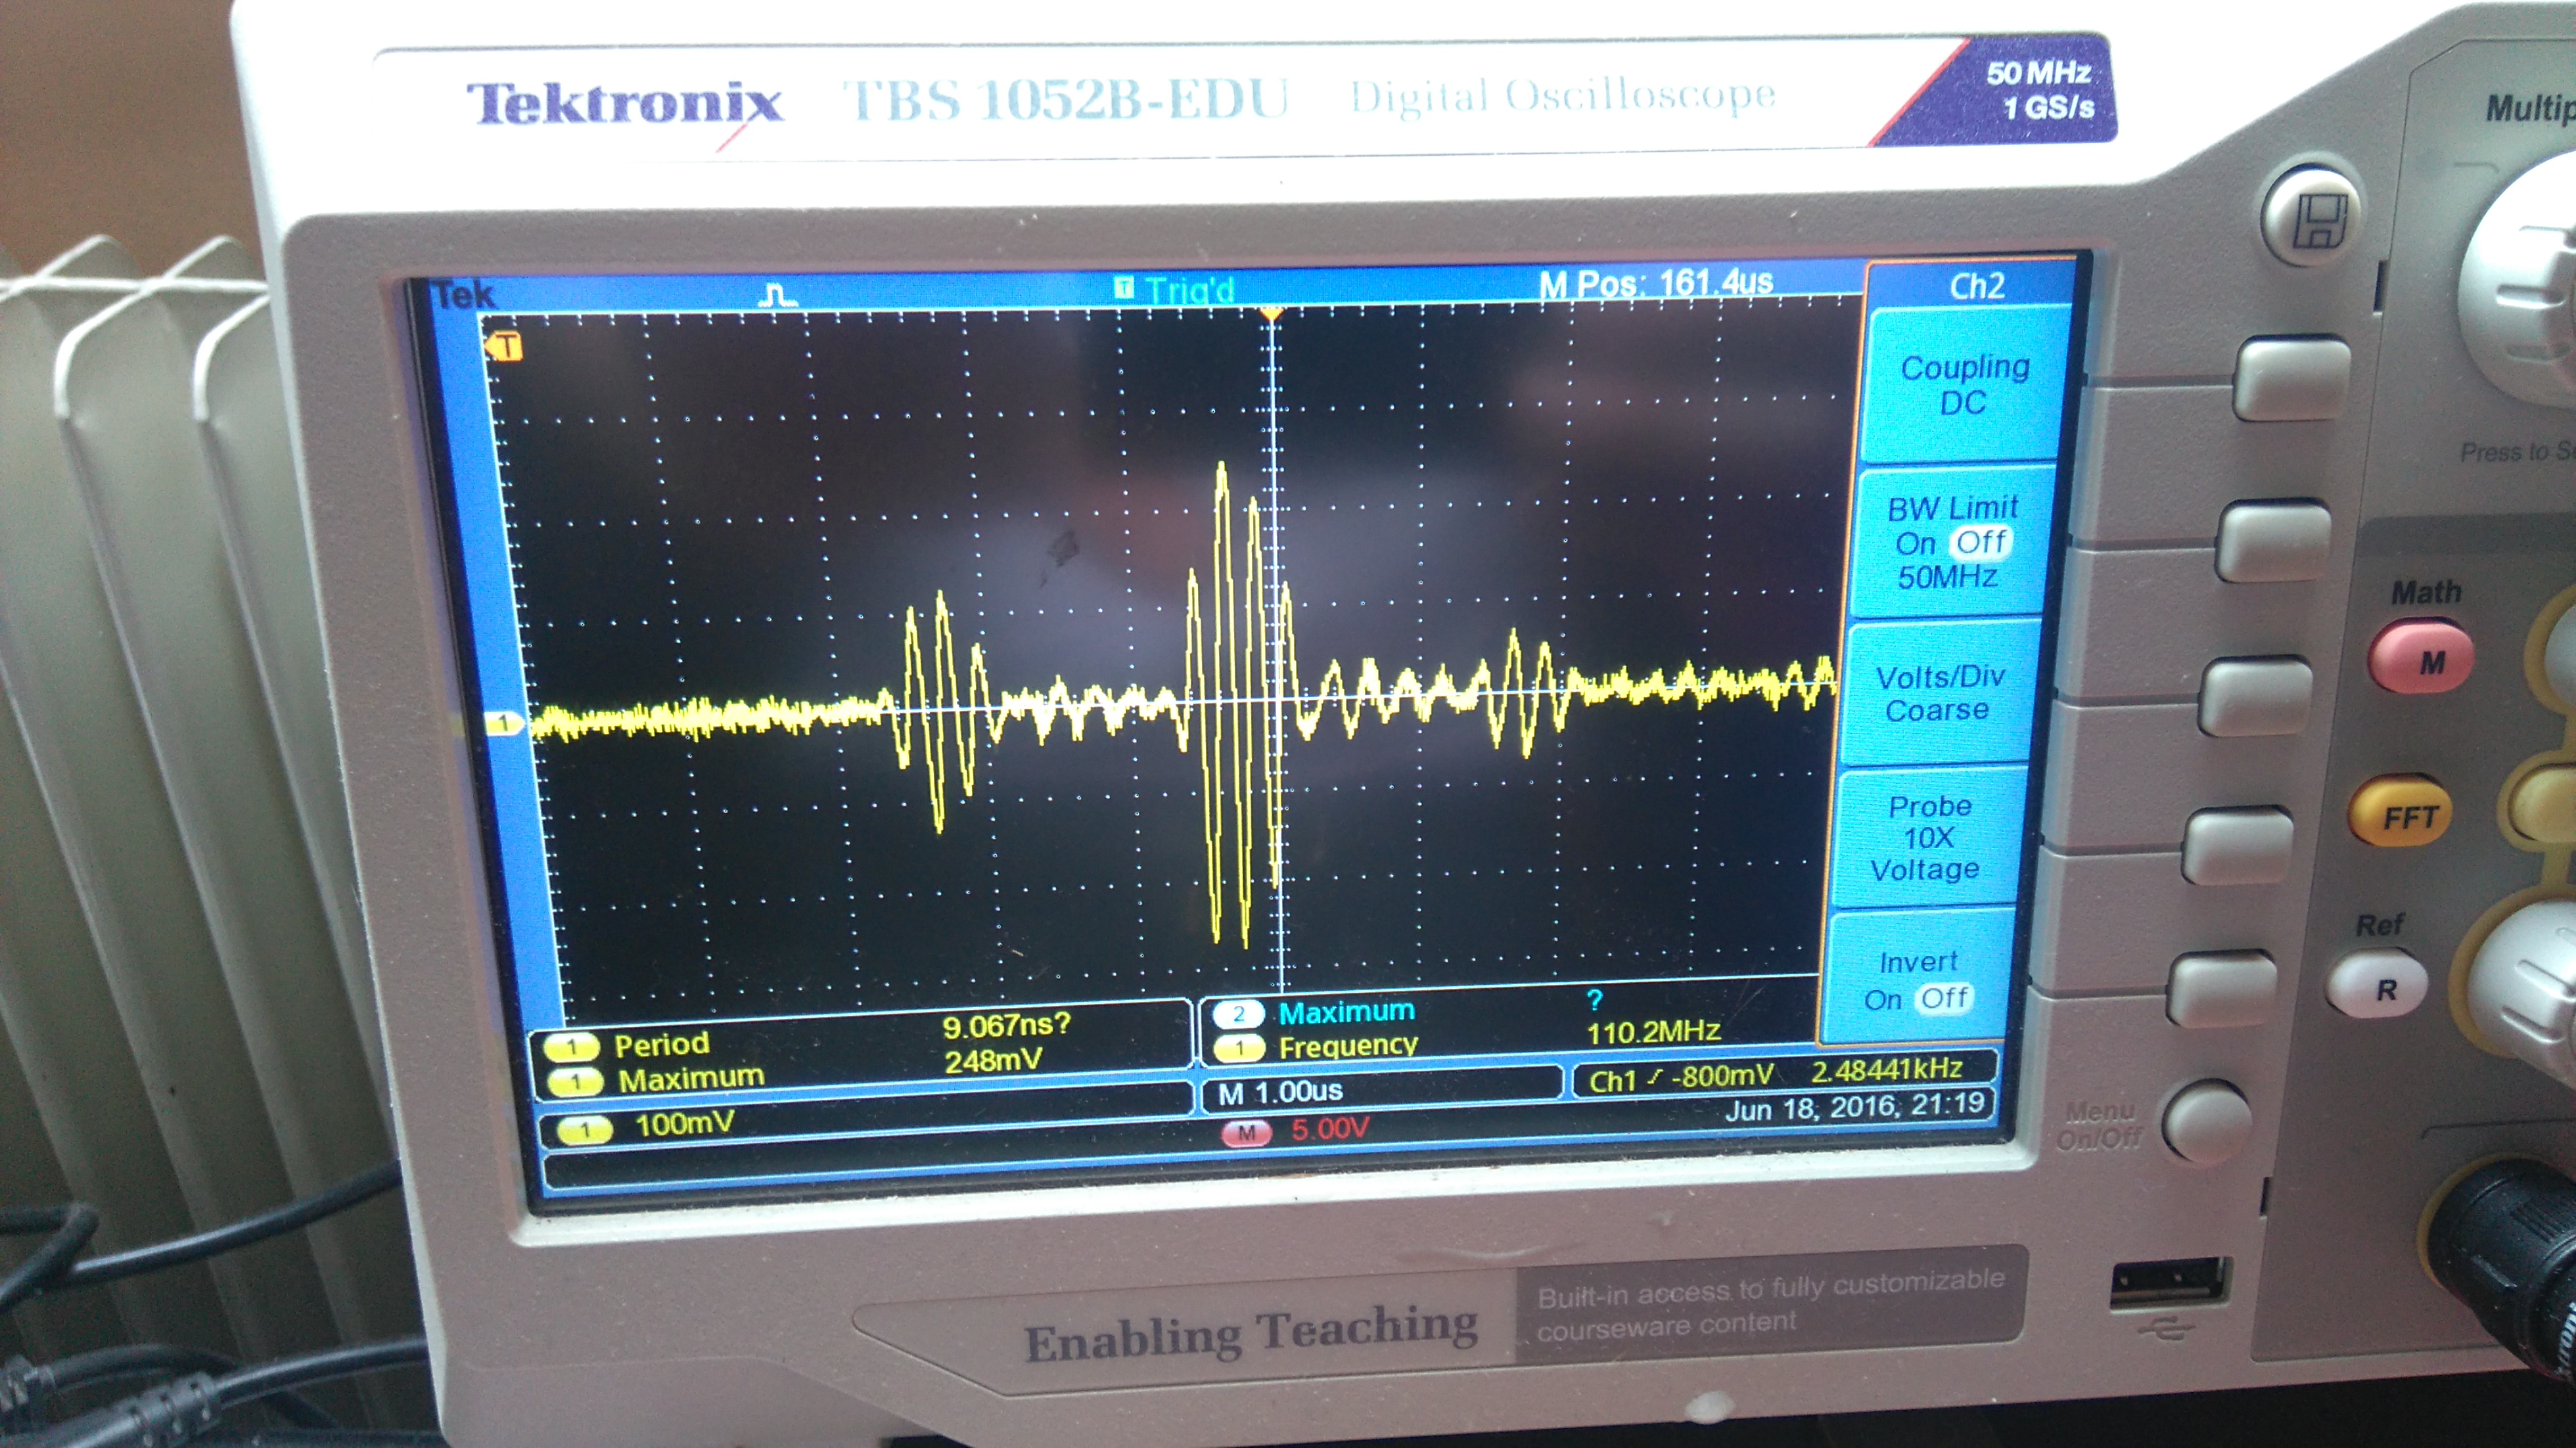The height and width of the screenshot is (1448, 2576).
Task: Change the Probe 10X Voltage setting
Action: [x=1928, y=838]
